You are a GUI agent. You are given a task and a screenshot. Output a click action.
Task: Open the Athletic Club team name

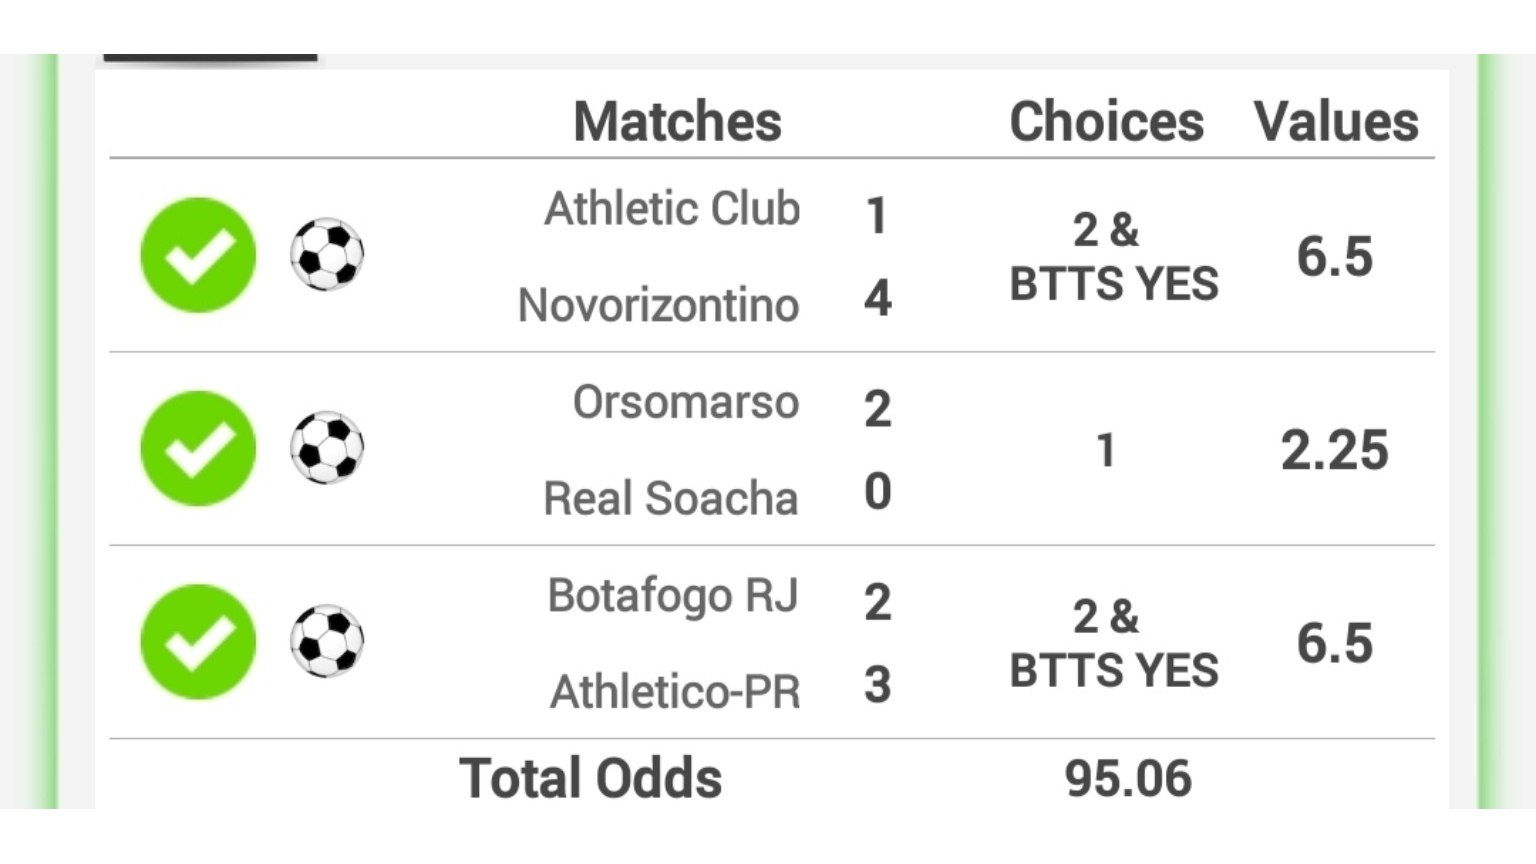[672, 209]
